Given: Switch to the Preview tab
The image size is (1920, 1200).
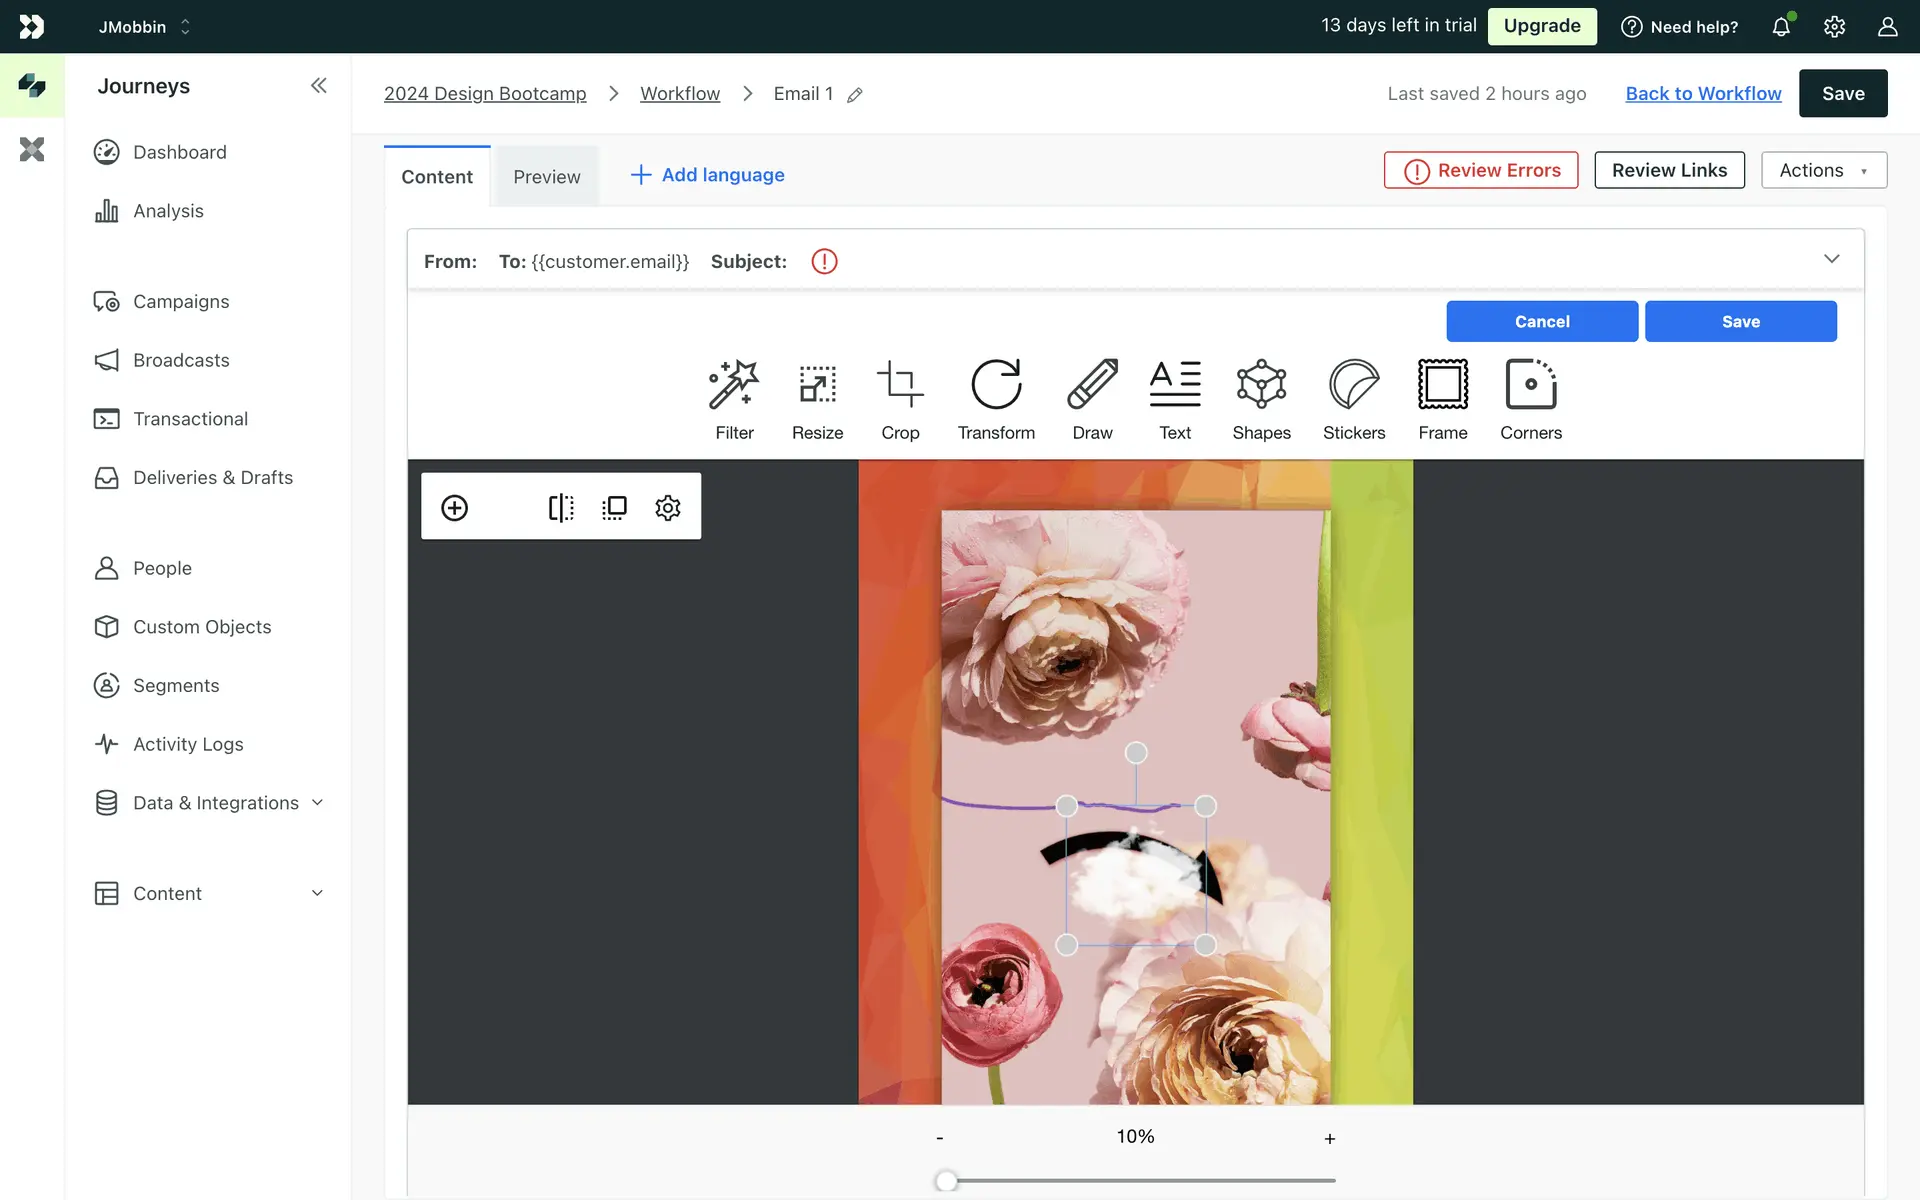Looking at the screenshot, I should coord(546,177).
